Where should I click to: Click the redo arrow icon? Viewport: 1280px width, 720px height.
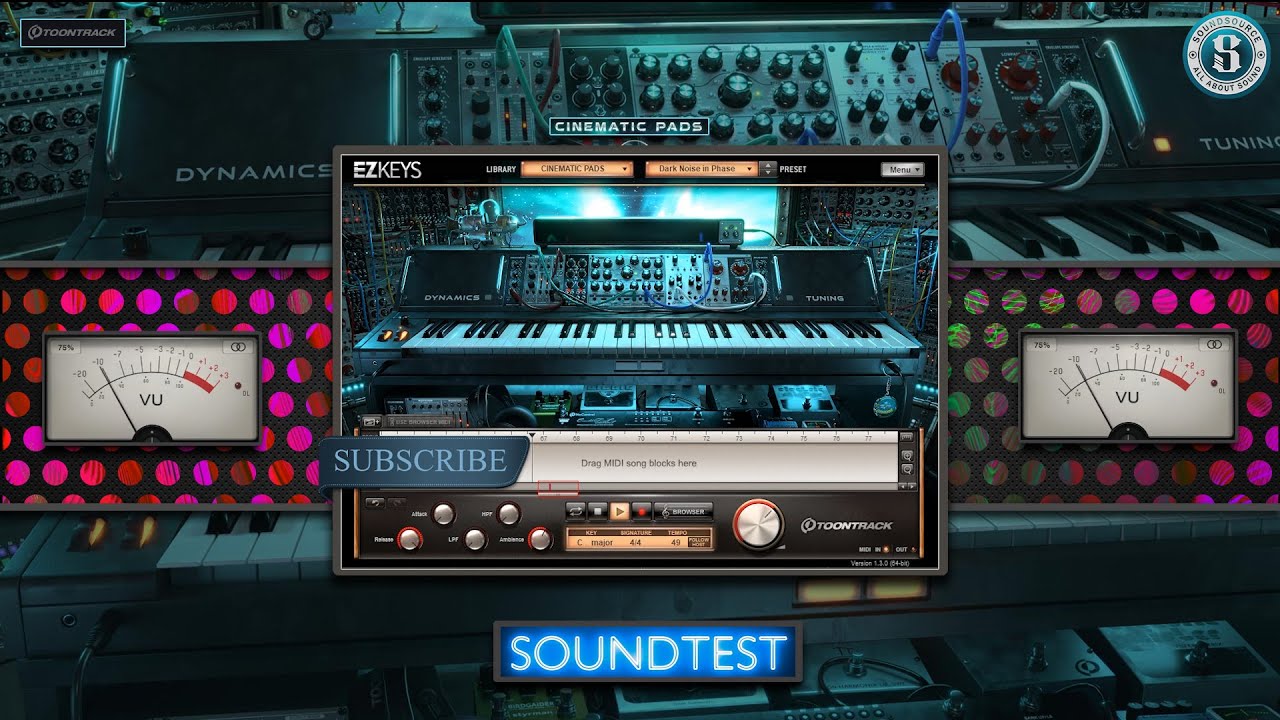click(397, 502)
